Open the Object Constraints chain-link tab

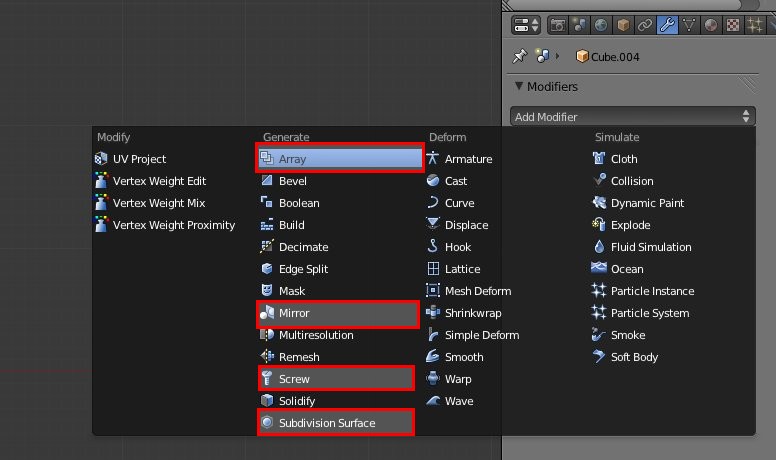click(645, 24)
